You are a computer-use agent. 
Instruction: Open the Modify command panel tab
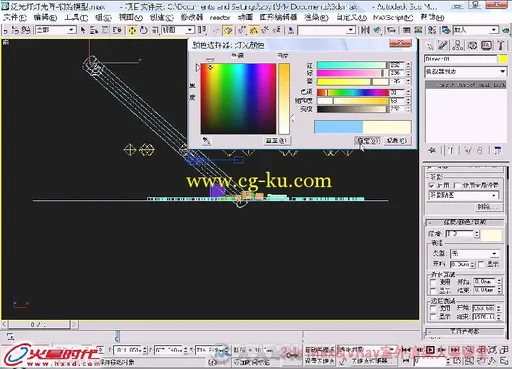coord(443,45)
